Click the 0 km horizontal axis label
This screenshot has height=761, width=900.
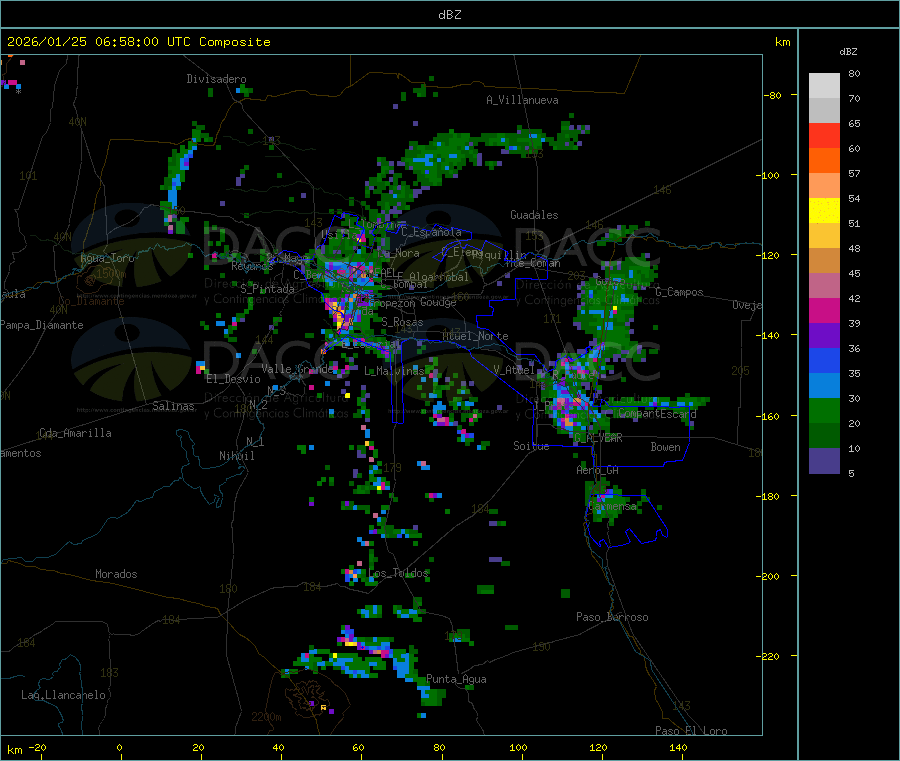pos(119,748)
